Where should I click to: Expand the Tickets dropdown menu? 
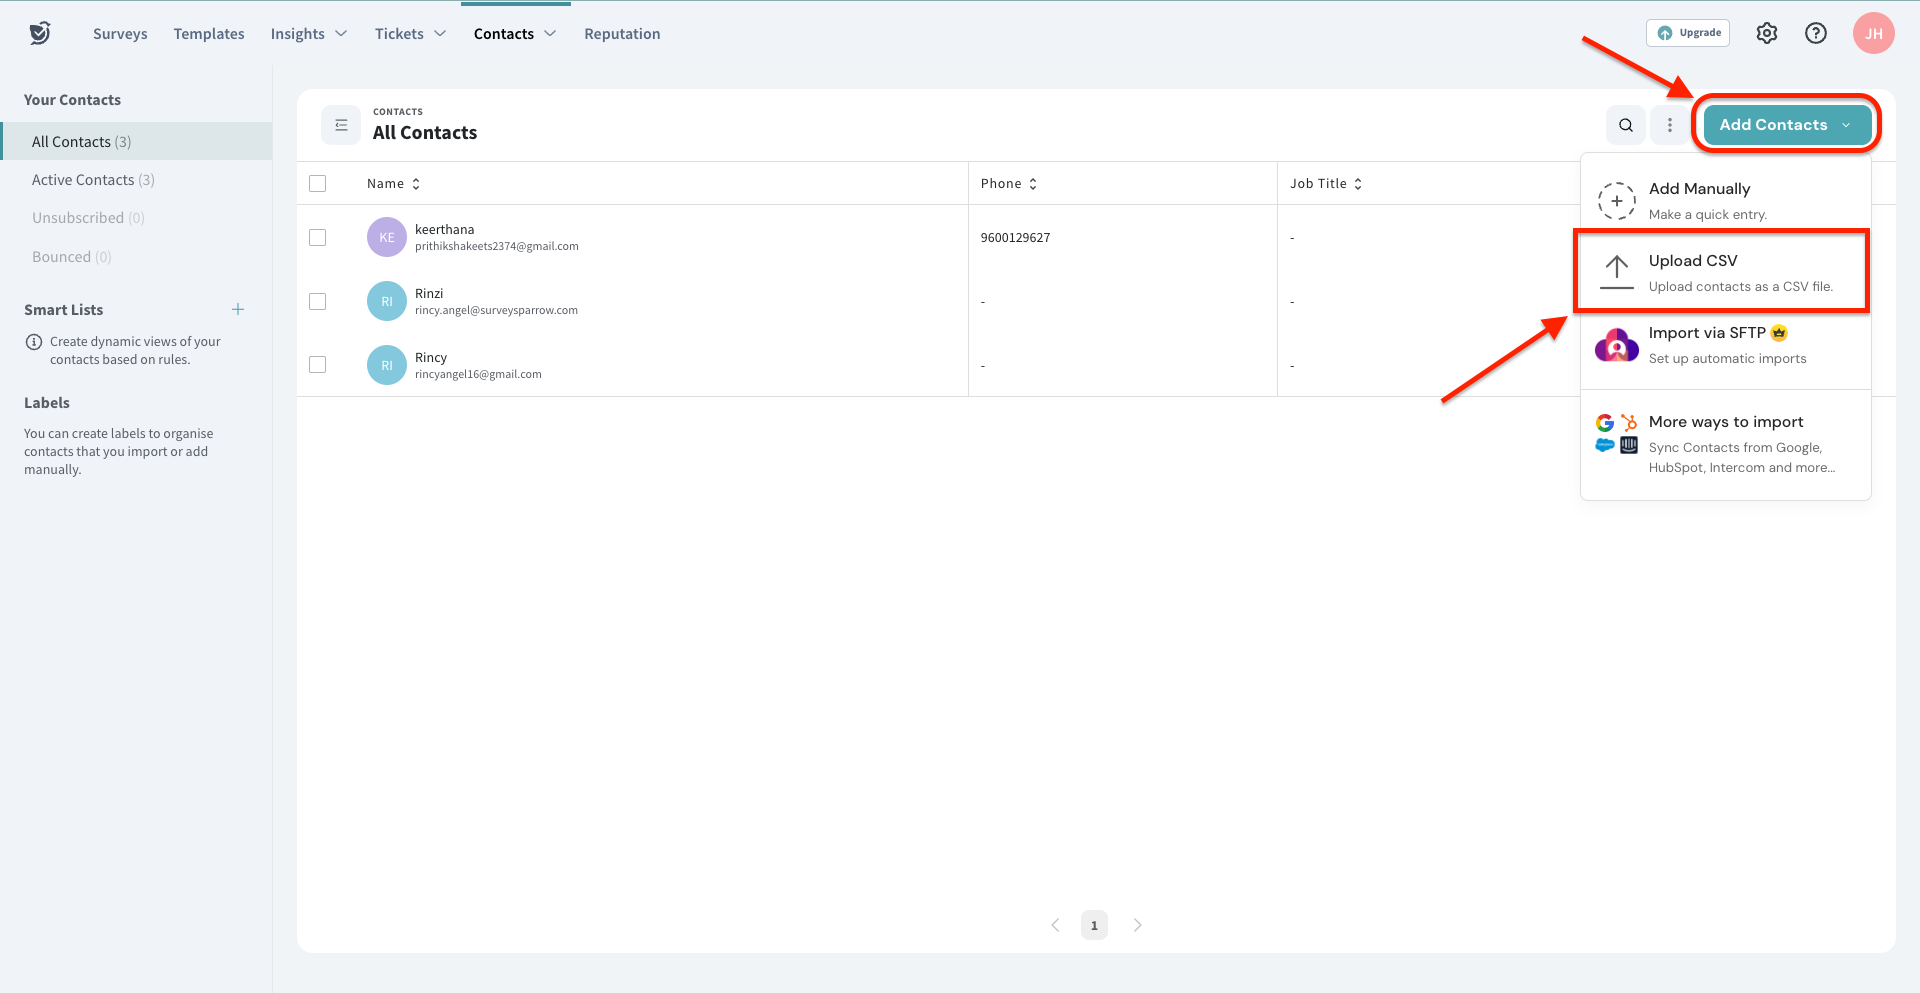coord(410,34)
